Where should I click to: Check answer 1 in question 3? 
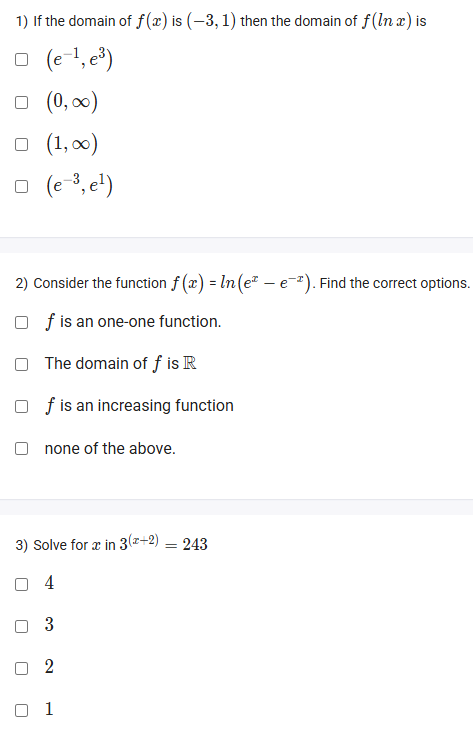tap(21, 710)
